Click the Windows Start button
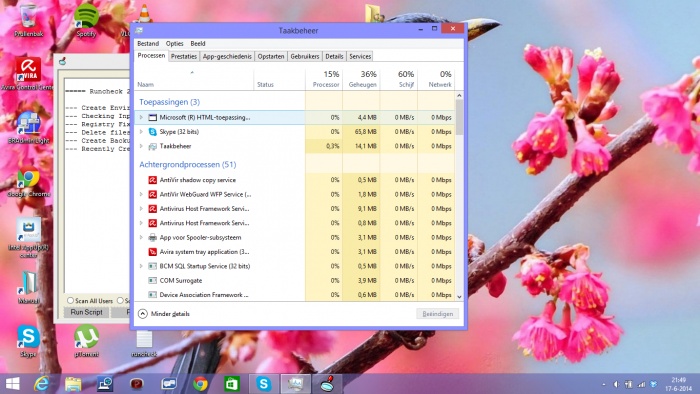The image size is (700, 394). (x=12, y=384)
